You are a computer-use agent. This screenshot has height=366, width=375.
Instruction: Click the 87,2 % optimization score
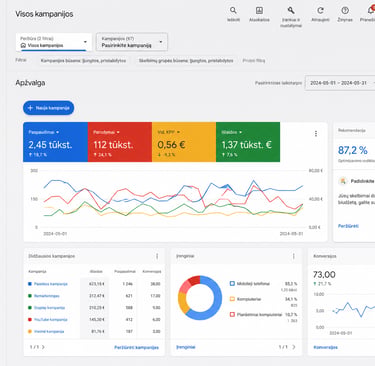click(x=353, y=150)
